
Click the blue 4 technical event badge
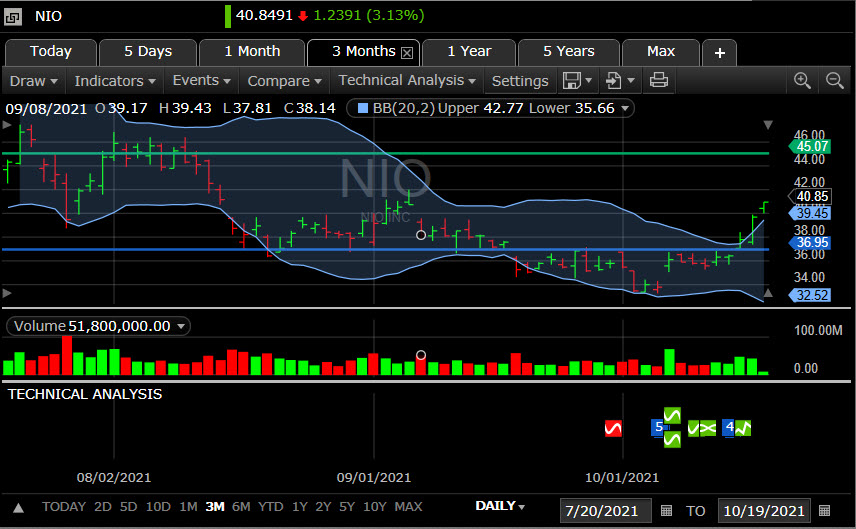729,427
